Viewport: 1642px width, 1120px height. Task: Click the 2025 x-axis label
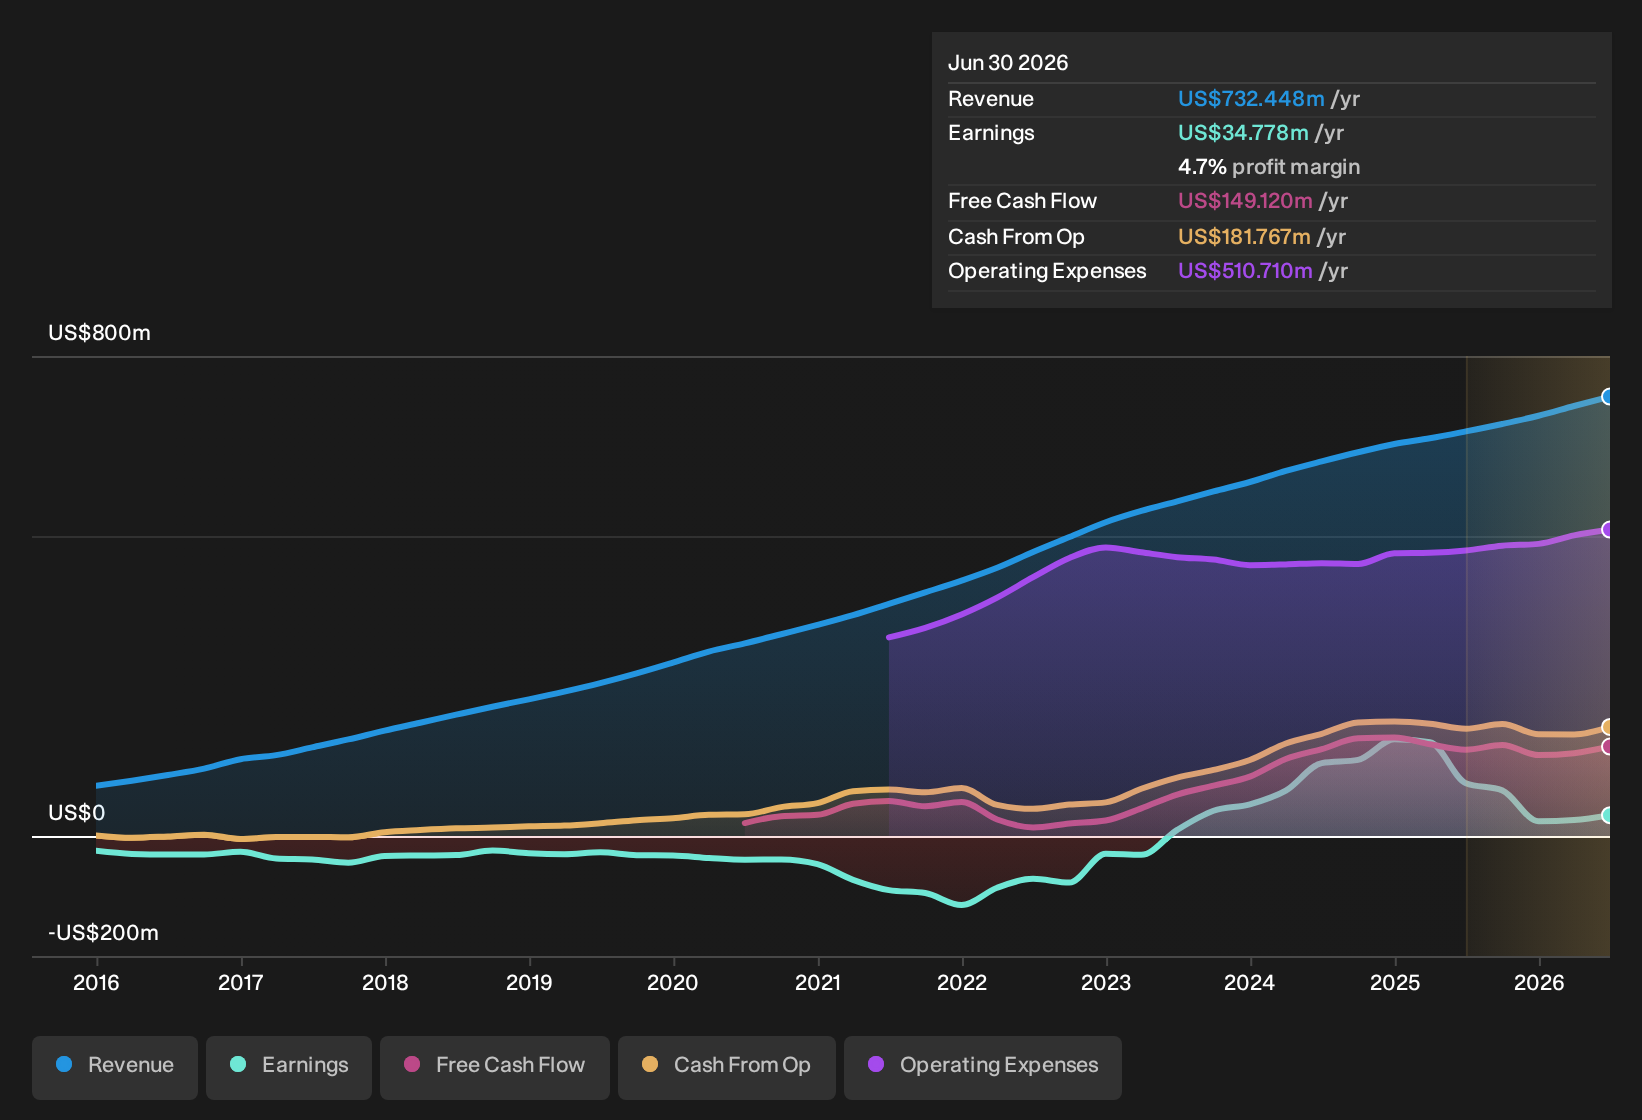1395,983
